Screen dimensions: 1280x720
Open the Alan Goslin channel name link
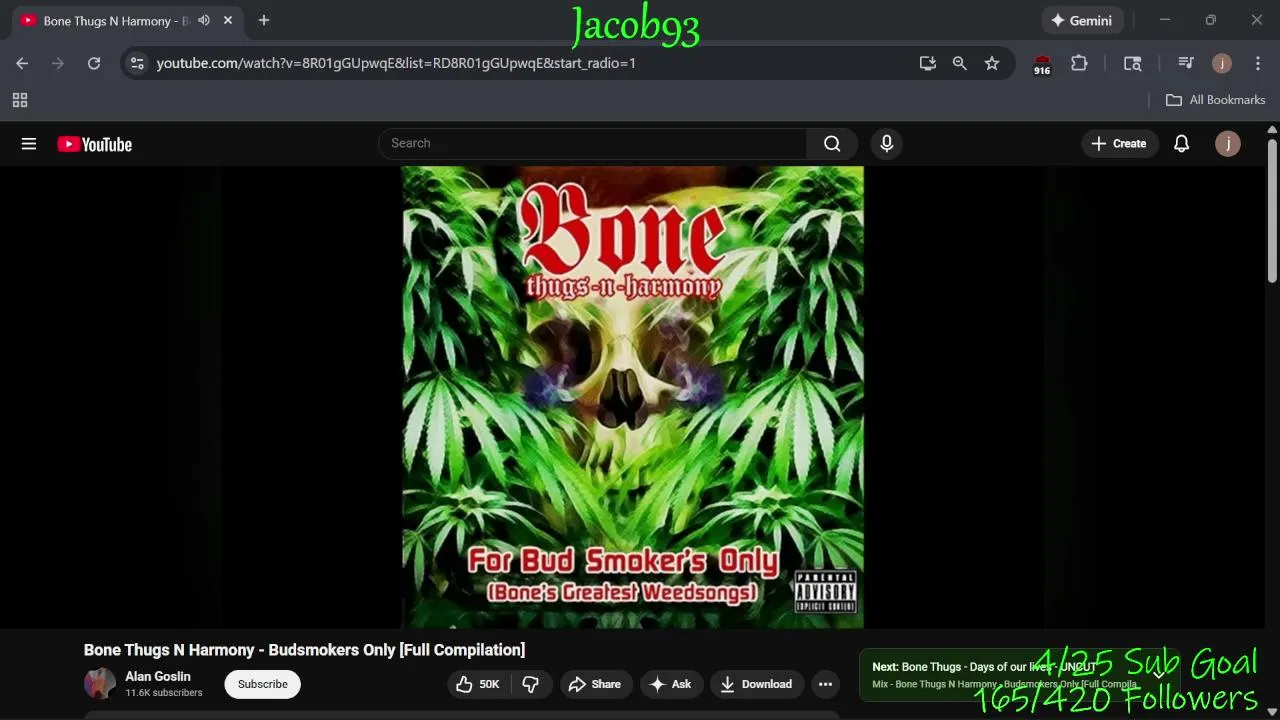pos(158,677)
